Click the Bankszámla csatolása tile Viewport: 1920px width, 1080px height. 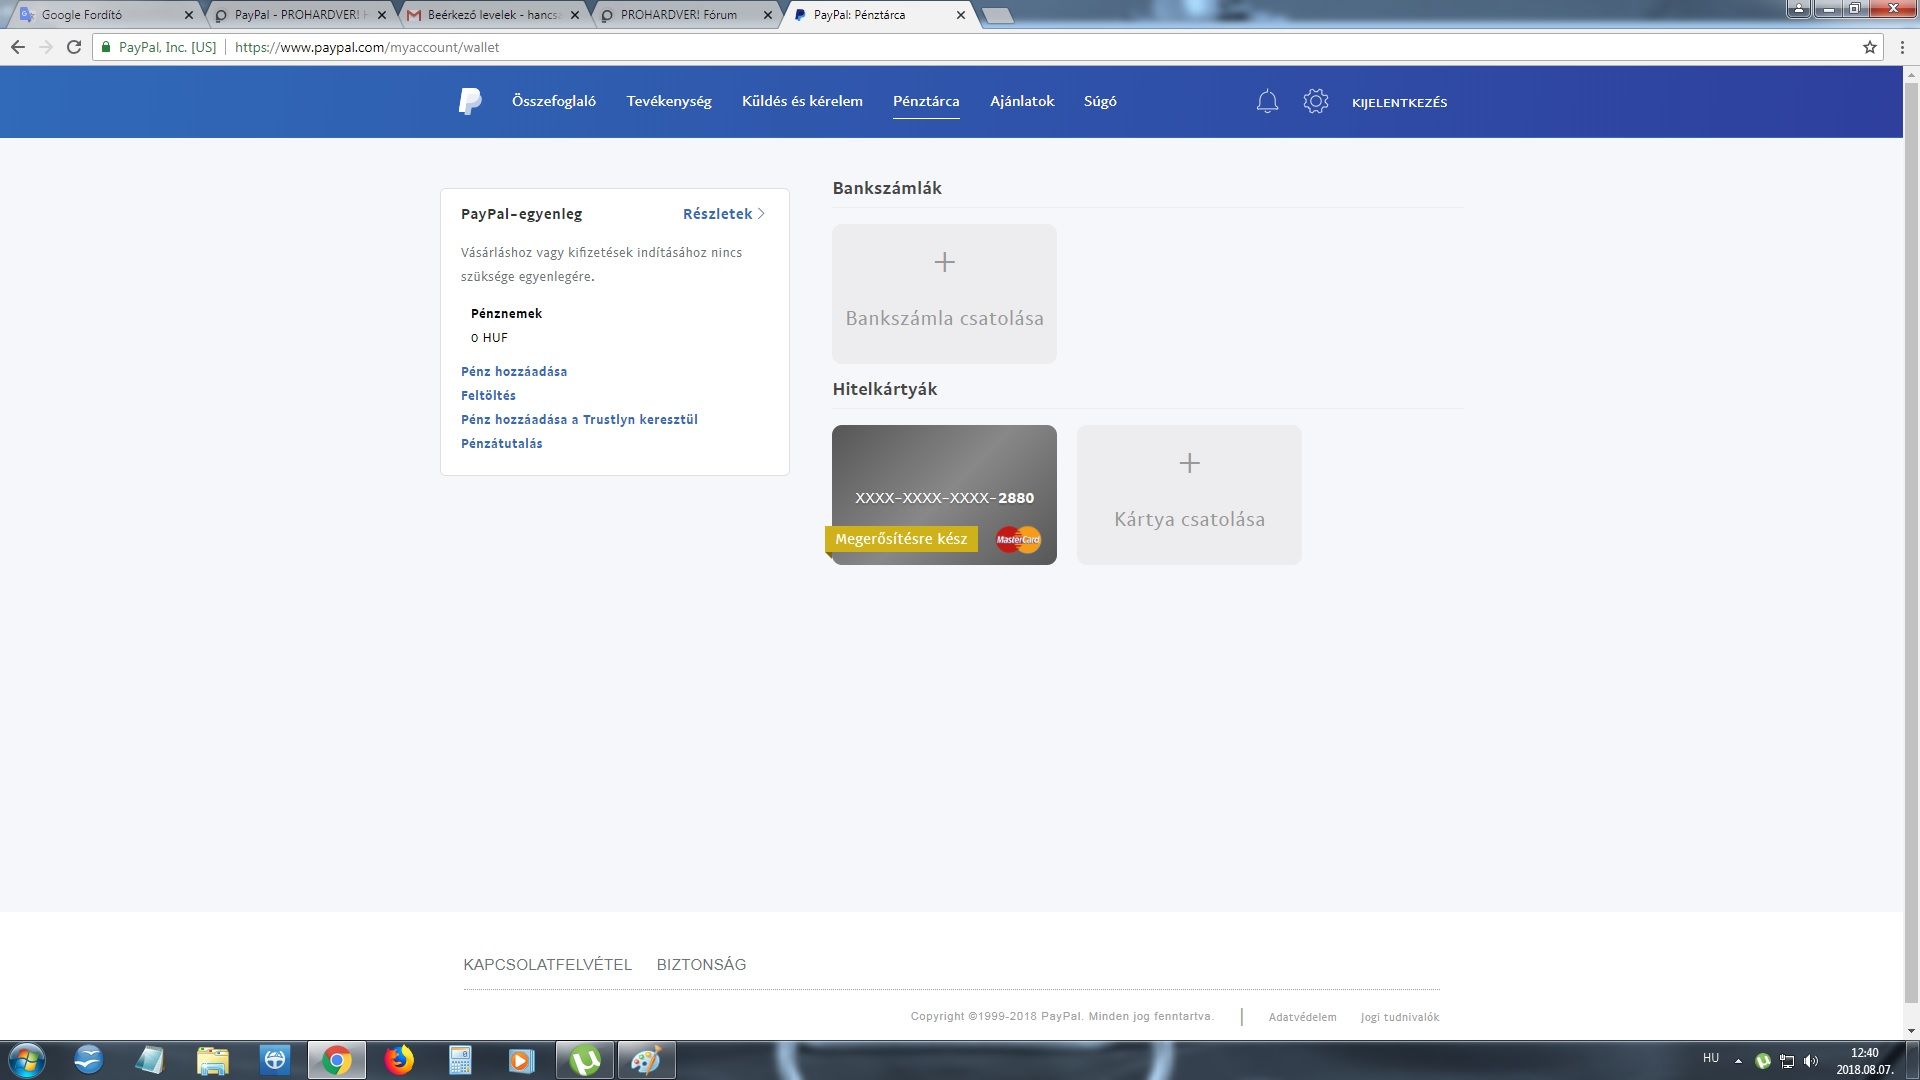(x=944, y=293)
